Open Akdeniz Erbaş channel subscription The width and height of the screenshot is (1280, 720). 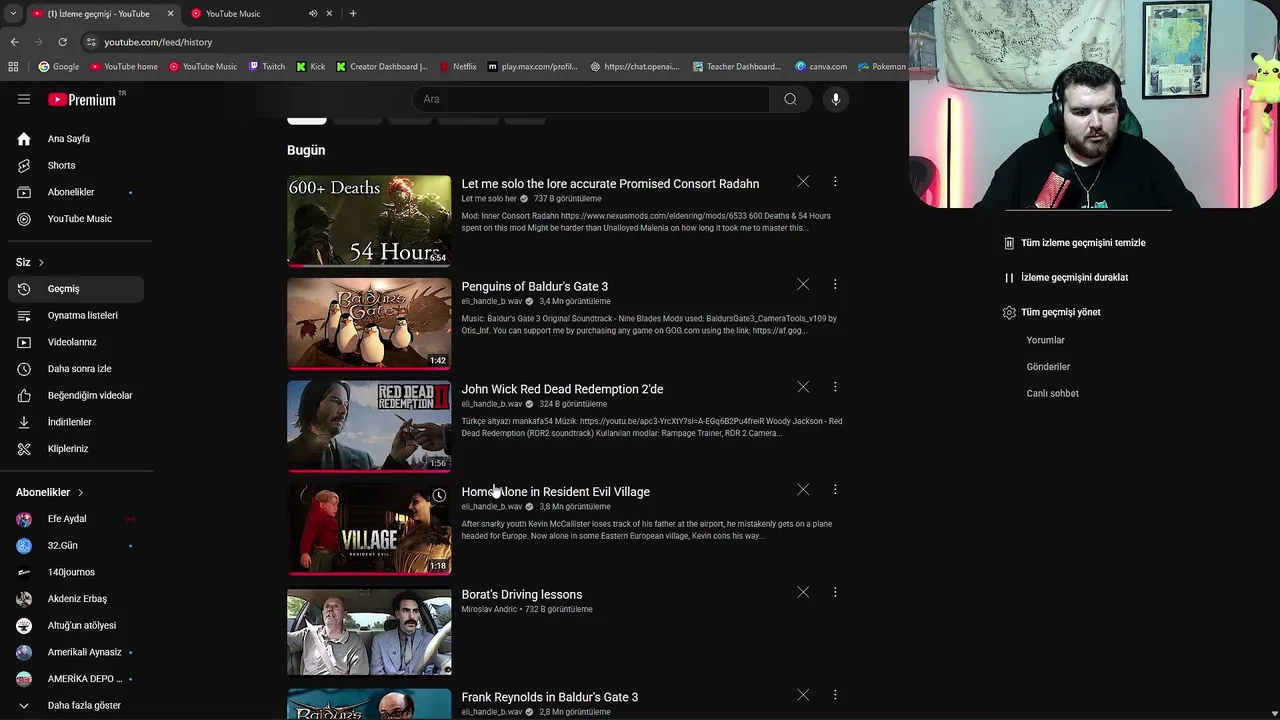tap(76, 599)
